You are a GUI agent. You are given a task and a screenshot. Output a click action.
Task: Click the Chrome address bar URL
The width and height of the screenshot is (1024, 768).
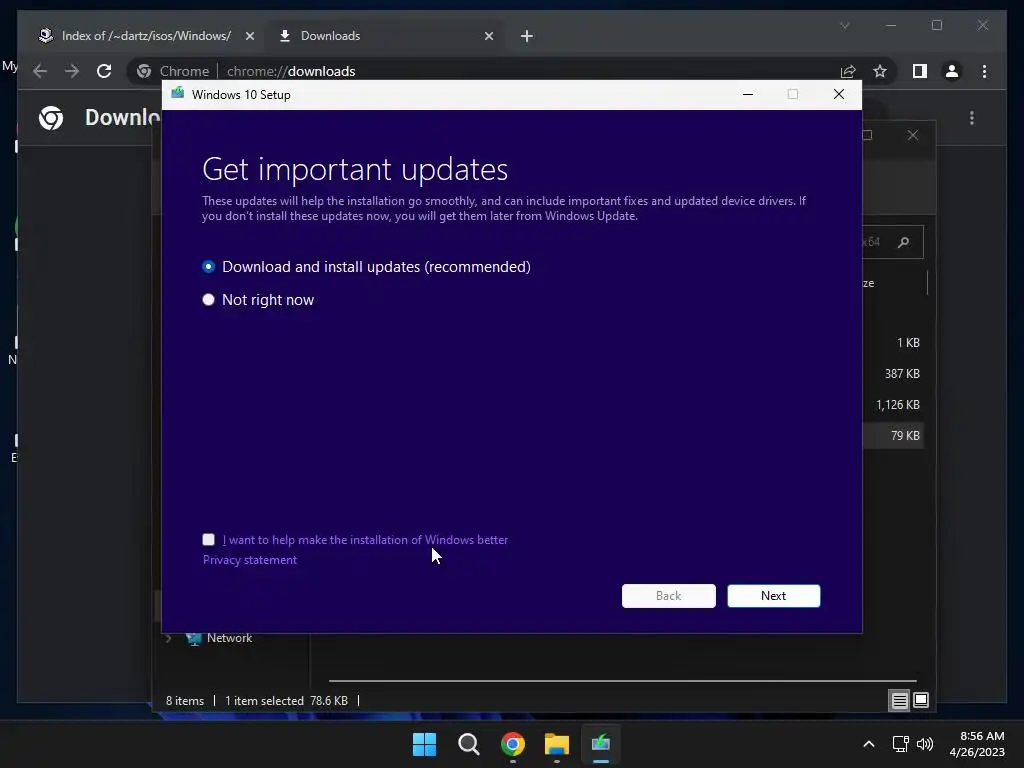pyautogui.click(x=291, y=71)
